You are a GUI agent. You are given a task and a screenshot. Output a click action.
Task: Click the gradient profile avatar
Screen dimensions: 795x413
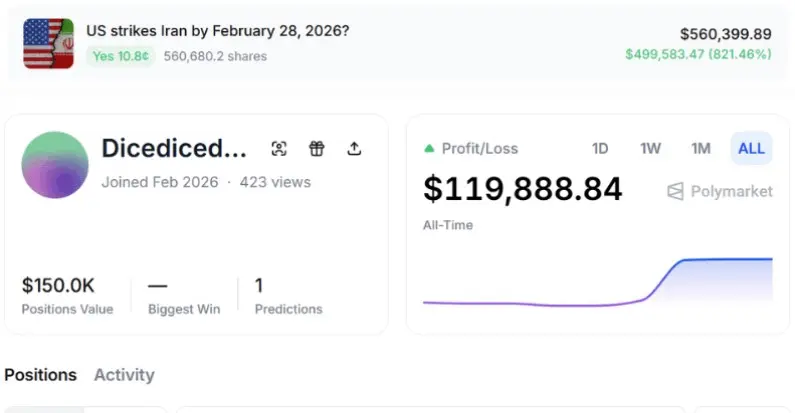point(55,164)
